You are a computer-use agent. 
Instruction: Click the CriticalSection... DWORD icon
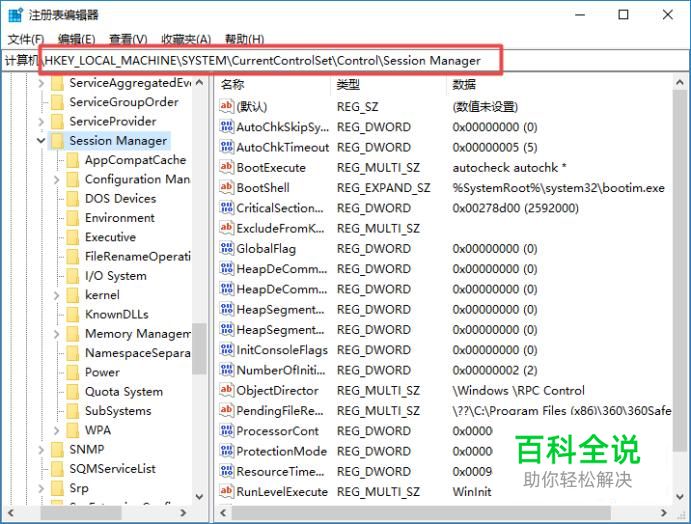point(227,208)
